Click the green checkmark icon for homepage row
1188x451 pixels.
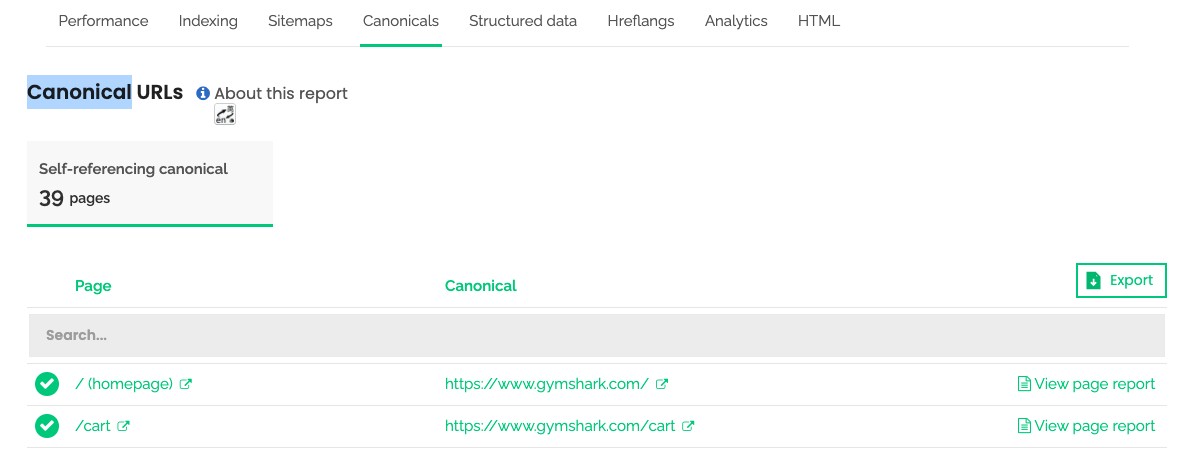coord(47,384)
